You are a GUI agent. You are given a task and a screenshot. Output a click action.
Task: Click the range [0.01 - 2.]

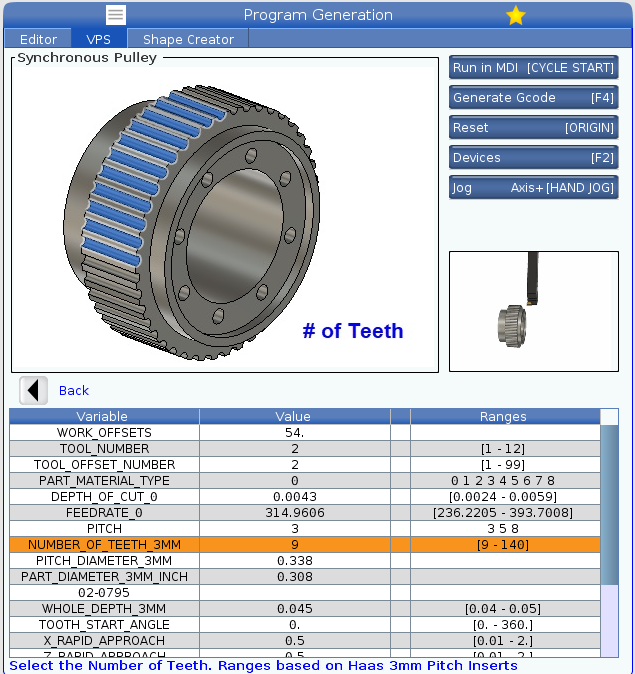[503, 640]
